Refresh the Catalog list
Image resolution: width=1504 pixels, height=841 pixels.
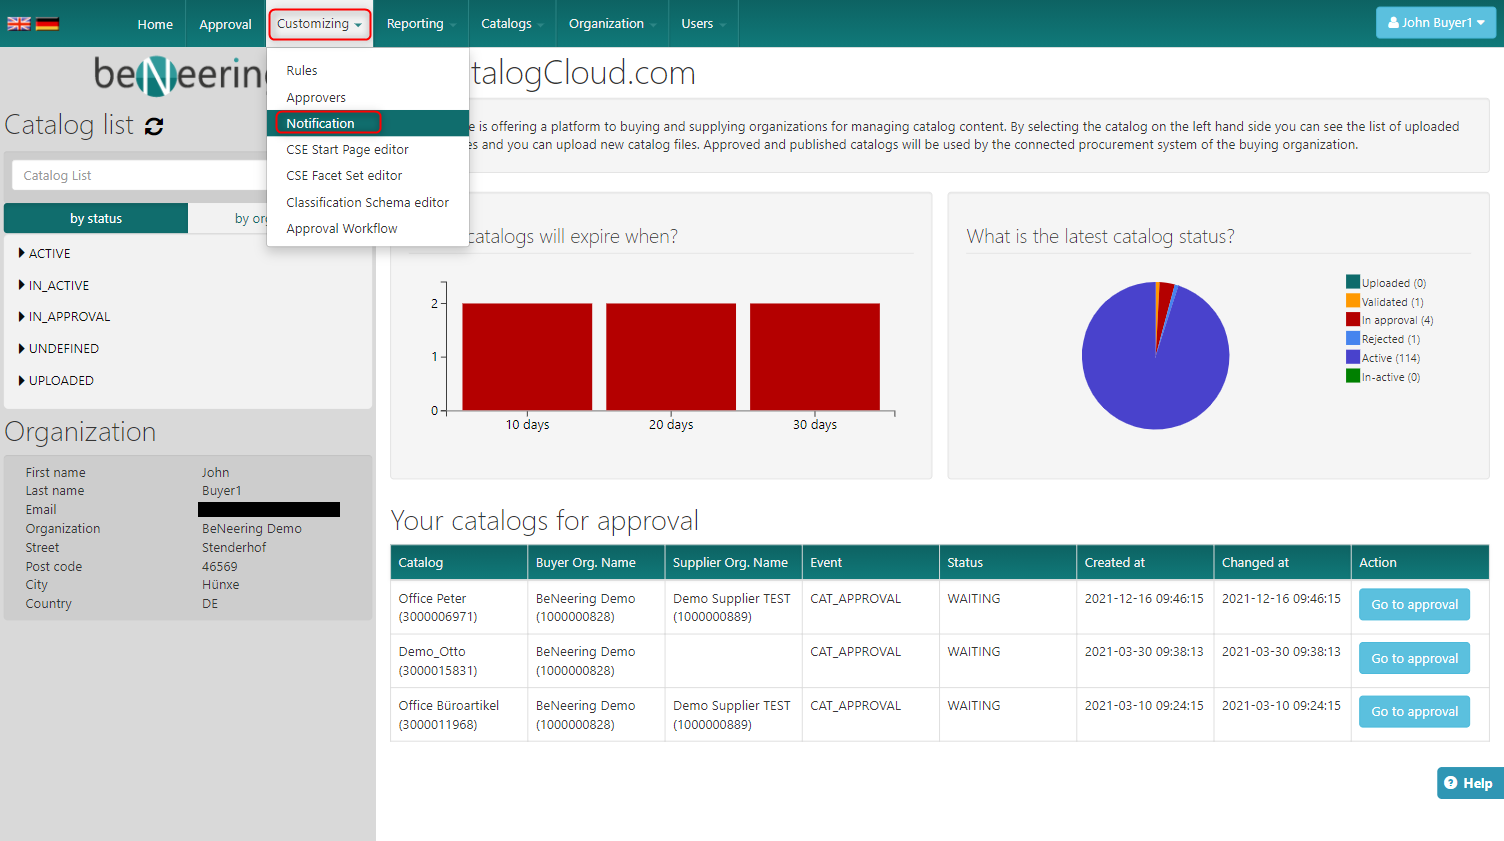[x=154, y=126]
